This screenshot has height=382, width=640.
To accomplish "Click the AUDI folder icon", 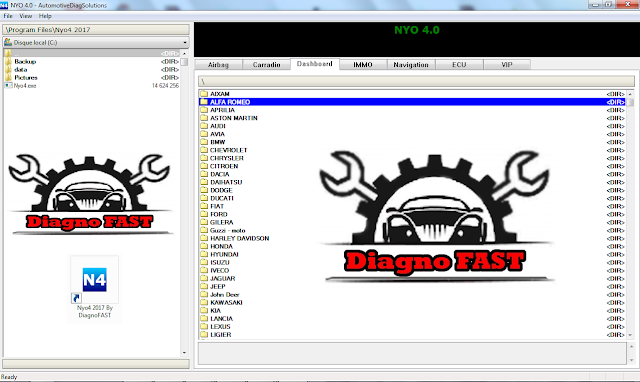I will [x=204, y=126].
